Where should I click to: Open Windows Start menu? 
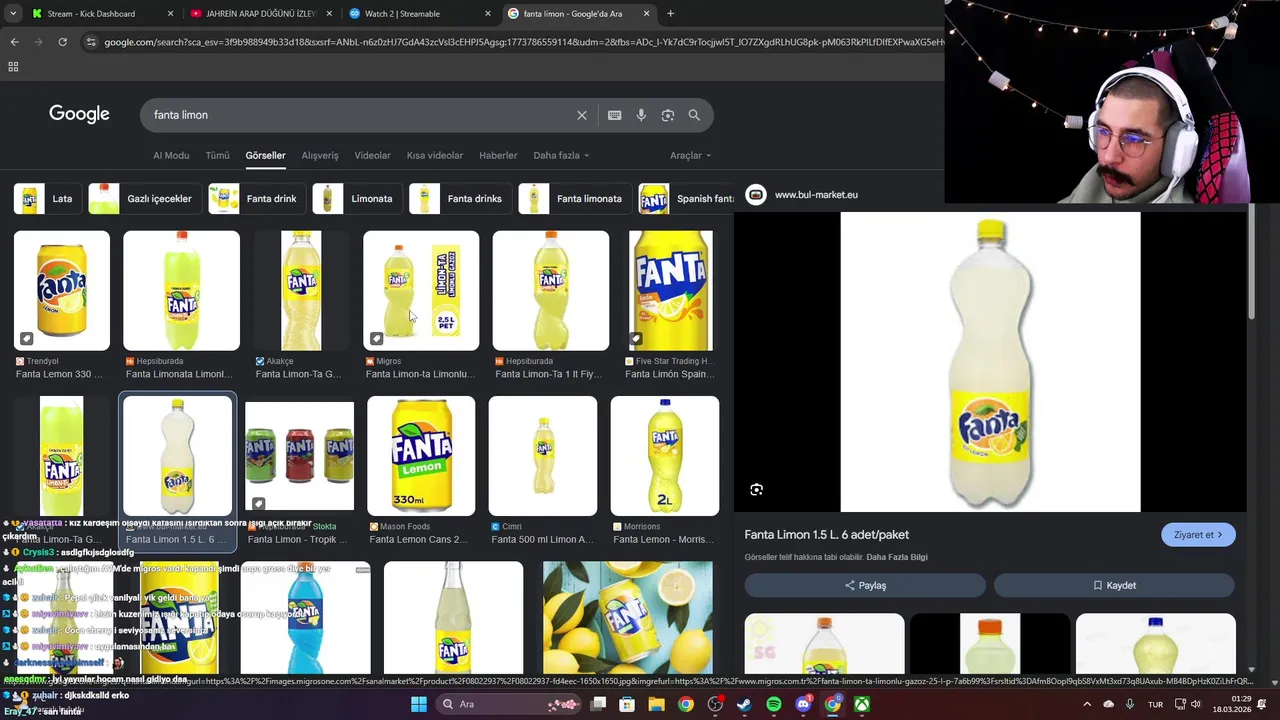pos(418,704)
